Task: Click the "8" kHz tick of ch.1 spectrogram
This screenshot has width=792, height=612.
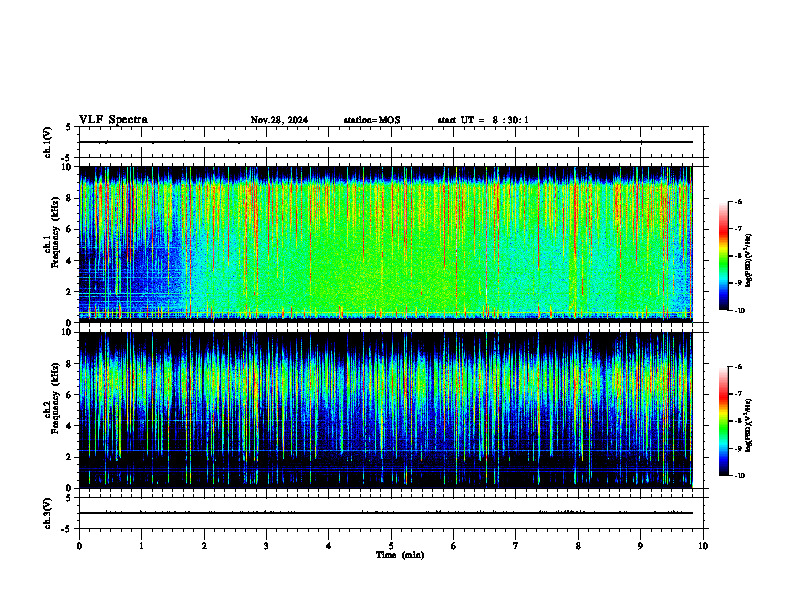Action: 70,198
